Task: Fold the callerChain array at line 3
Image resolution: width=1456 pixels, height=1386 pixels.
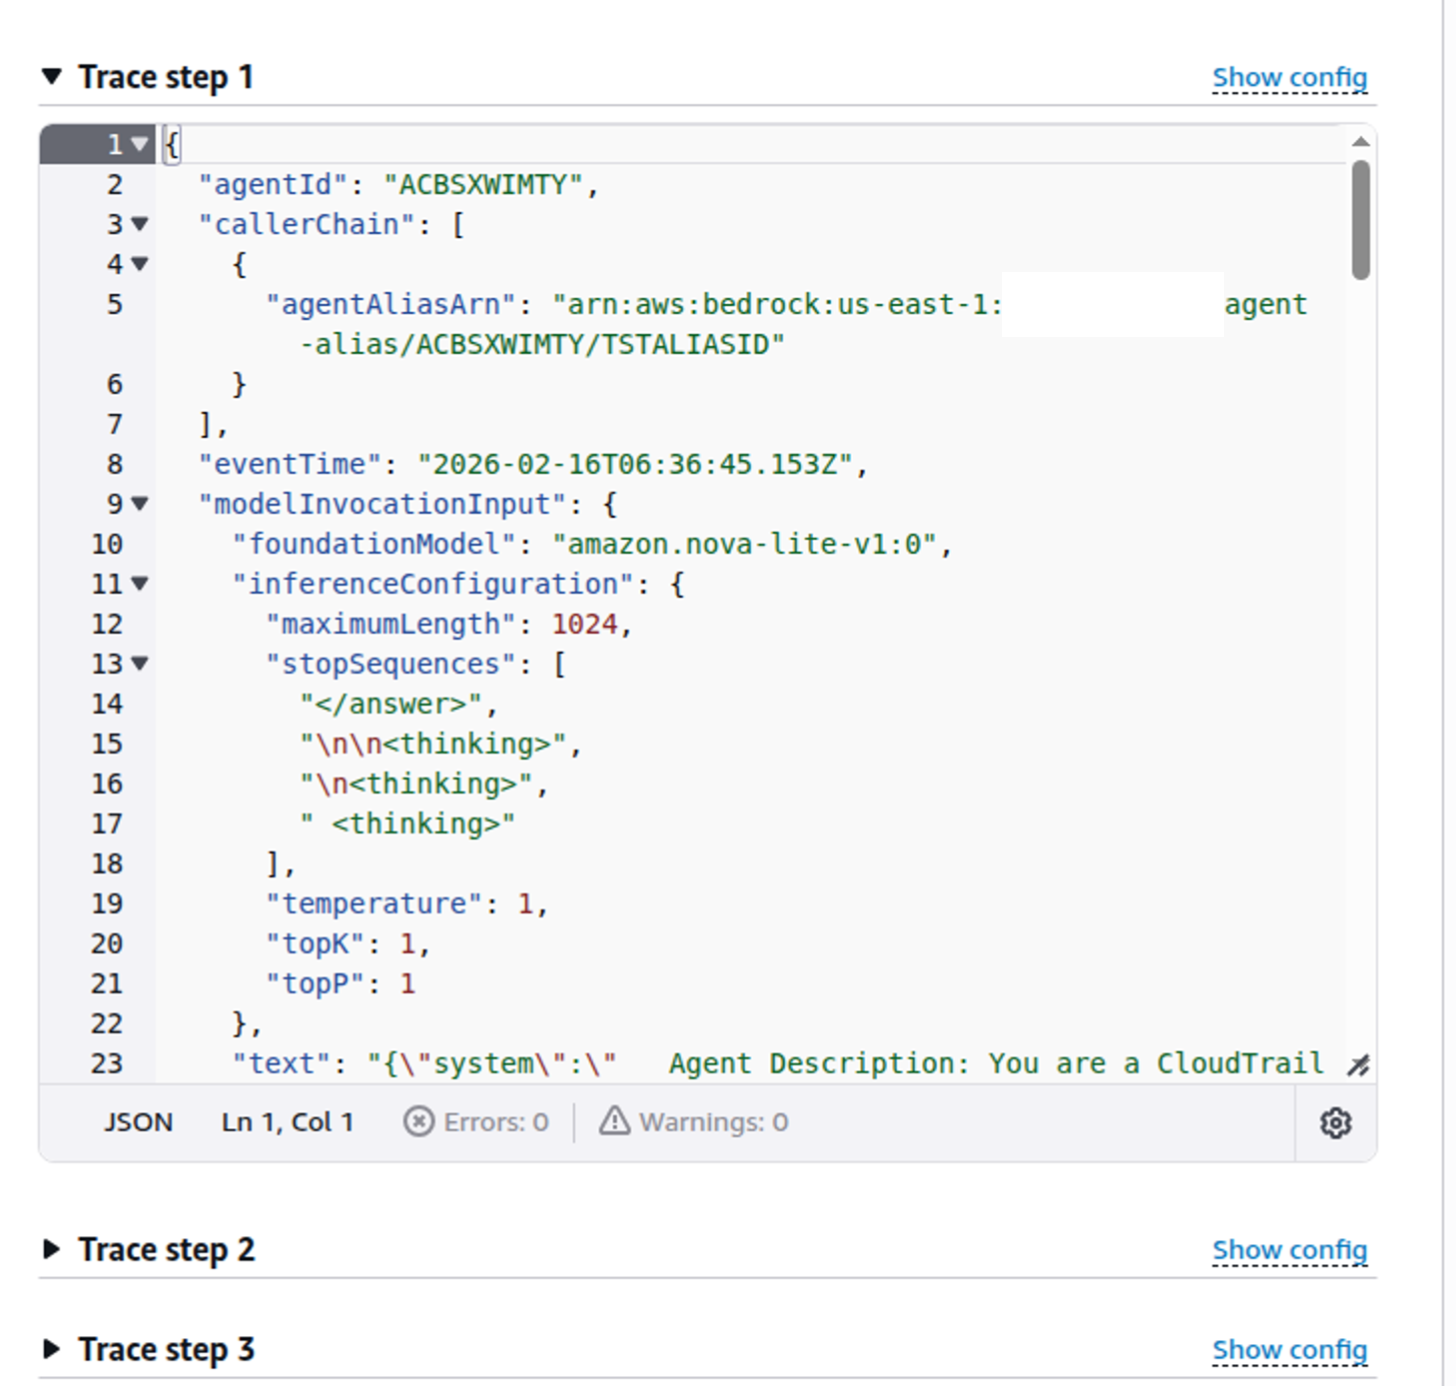Action: tap(140, 224)
